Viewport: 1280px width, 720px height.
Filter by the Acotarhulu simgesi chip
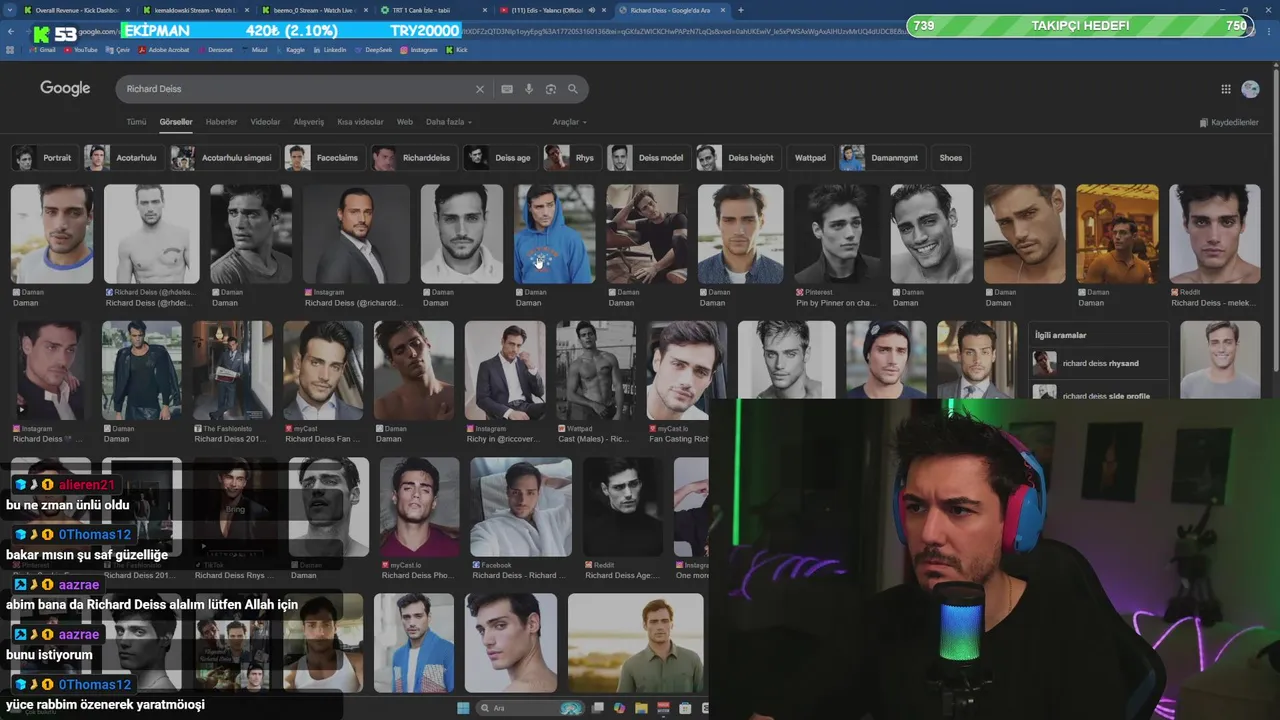224,158
